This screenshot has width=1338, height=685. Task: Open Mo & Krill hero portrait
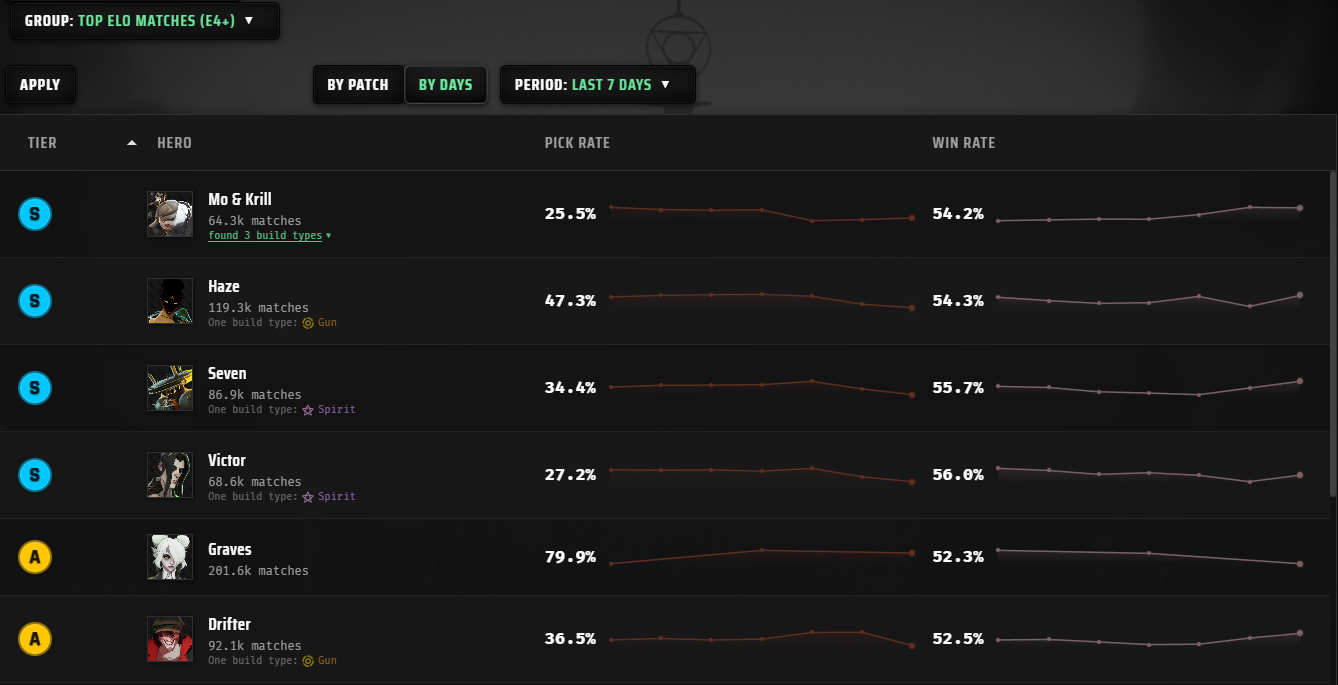click(x=170, y=214)
